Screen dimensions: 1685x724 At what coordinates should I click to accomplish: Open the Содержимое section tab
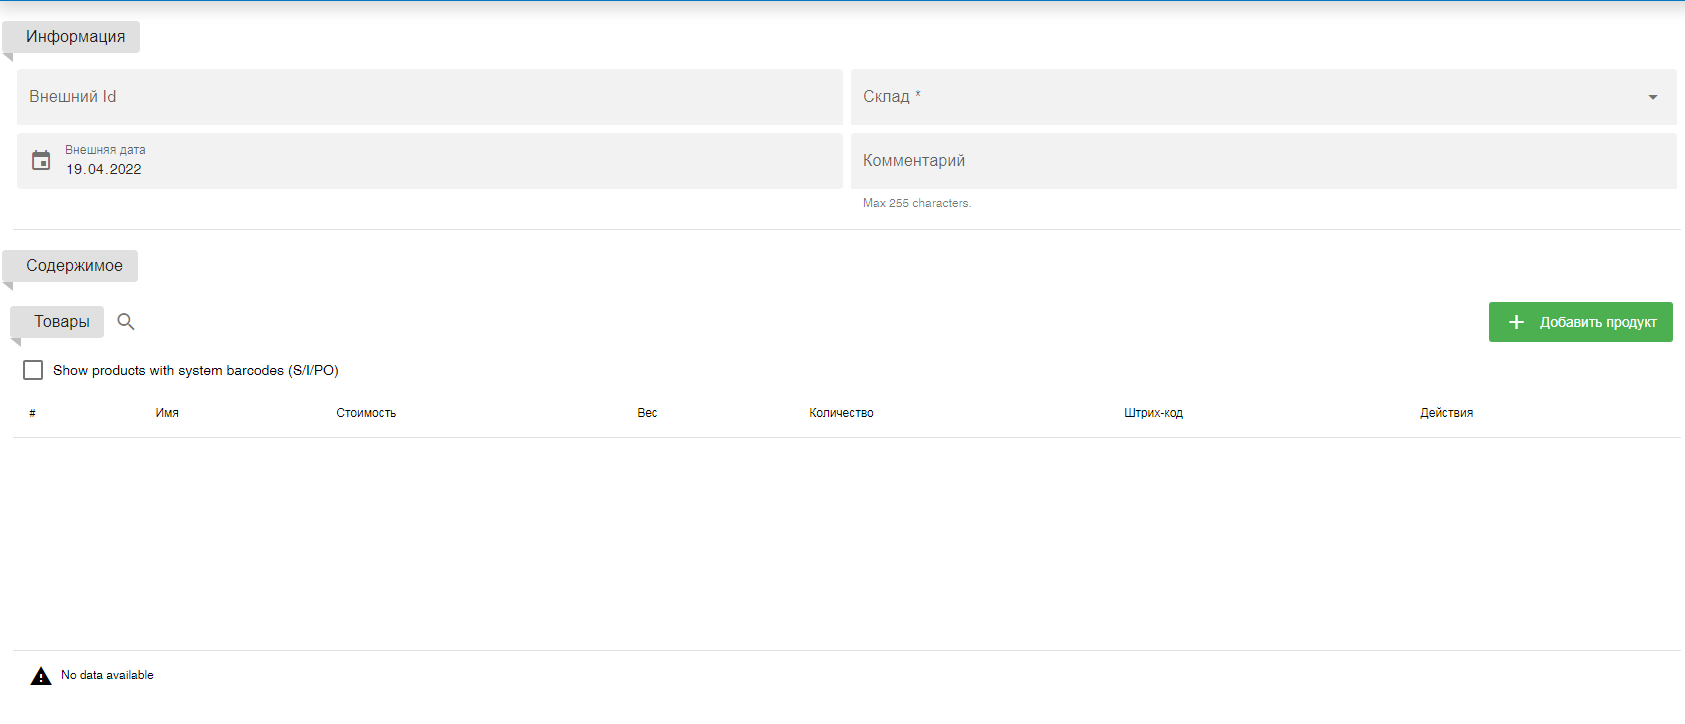70,266
